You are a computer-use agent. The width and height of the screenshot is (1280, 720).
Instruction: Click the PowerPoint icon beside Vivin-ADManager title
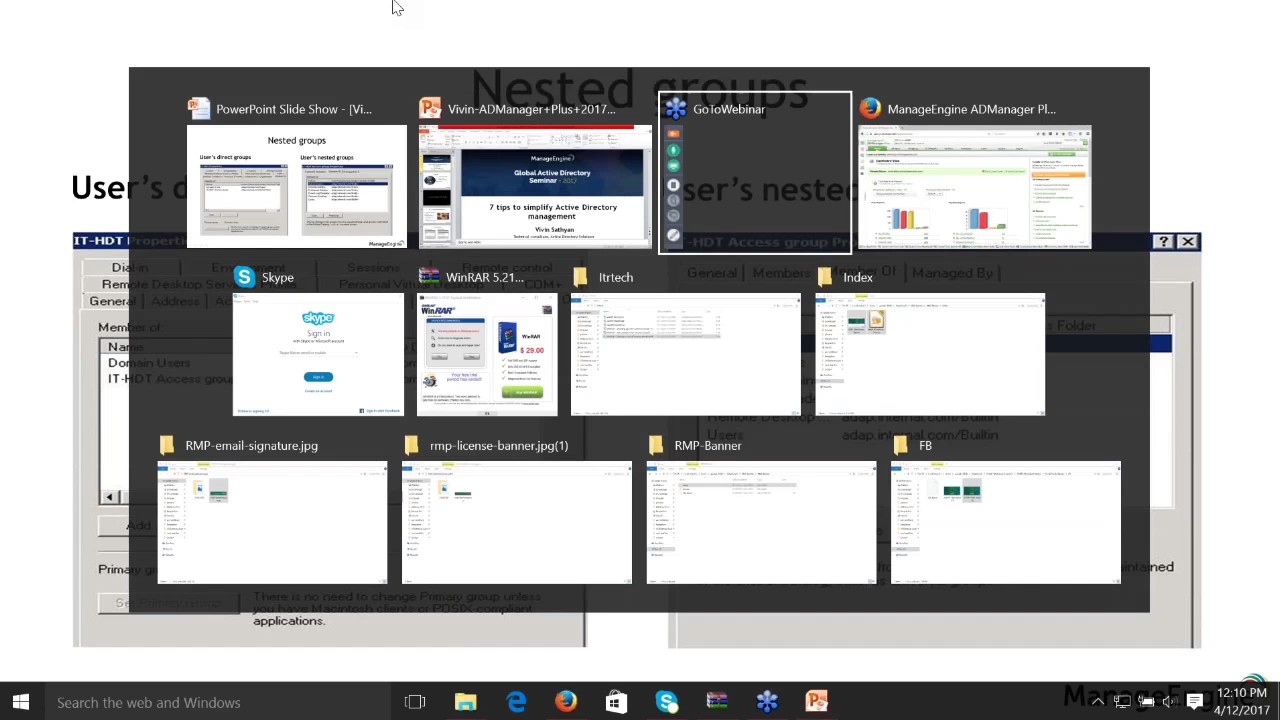[x=431, y=109]
